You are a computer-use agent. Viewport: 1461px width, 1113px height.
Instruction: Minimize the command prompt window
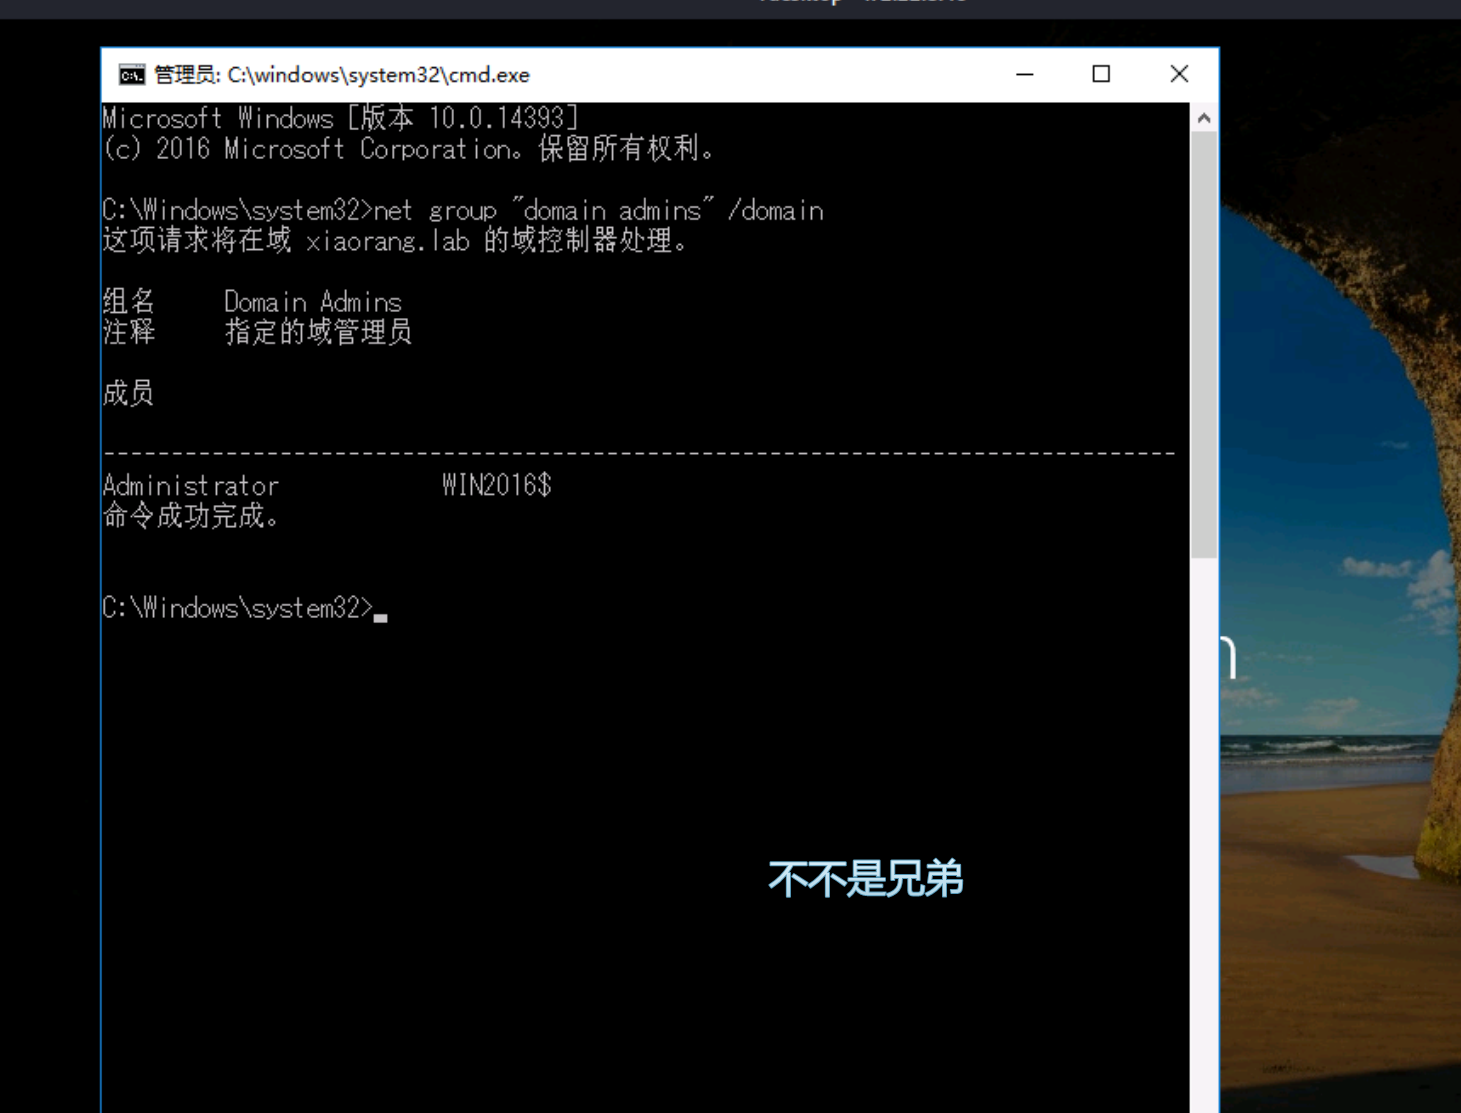[1024, 75]
